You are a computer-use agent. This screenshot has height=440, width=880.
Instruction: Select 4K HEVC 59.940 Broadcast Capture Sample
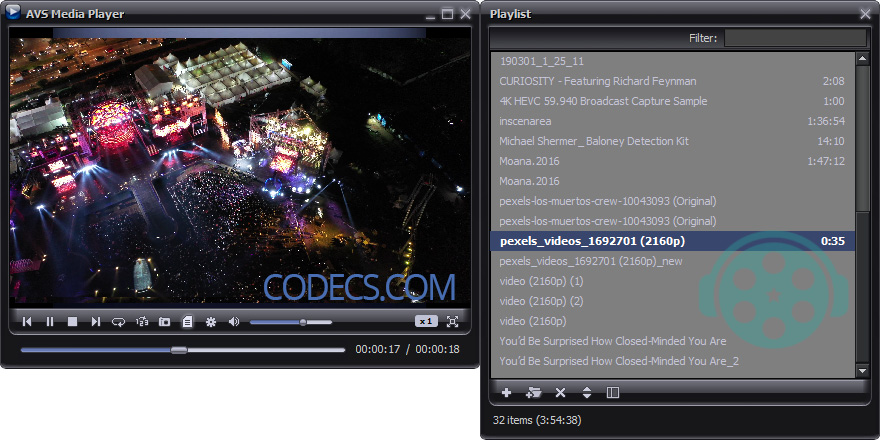[672, 101]
